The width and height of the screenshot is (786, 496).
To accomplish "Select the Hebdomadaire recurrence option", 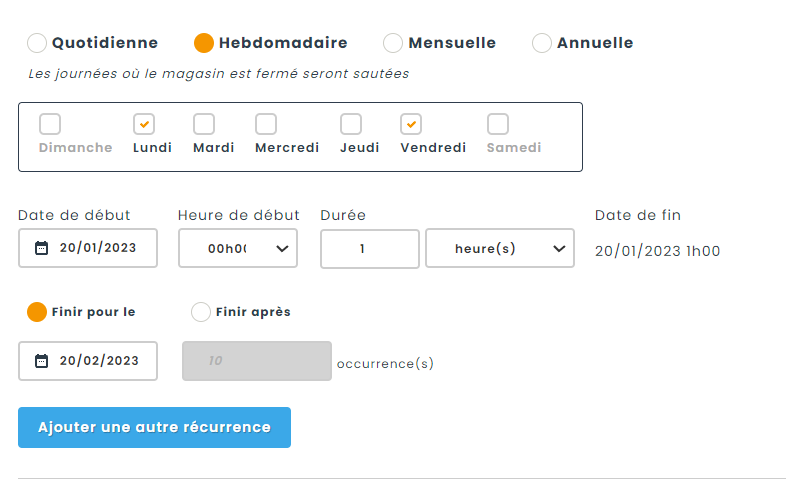I will click(204, 43).
